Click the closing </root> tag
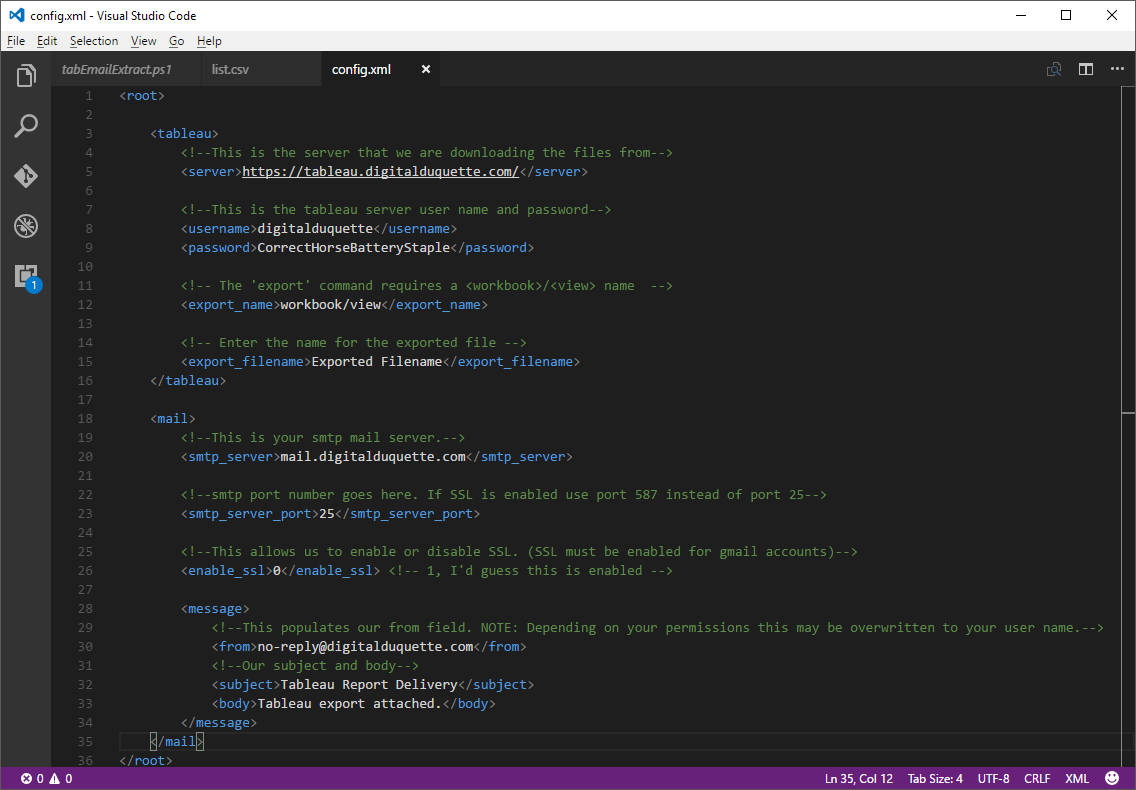 click(x=146, y=760)
